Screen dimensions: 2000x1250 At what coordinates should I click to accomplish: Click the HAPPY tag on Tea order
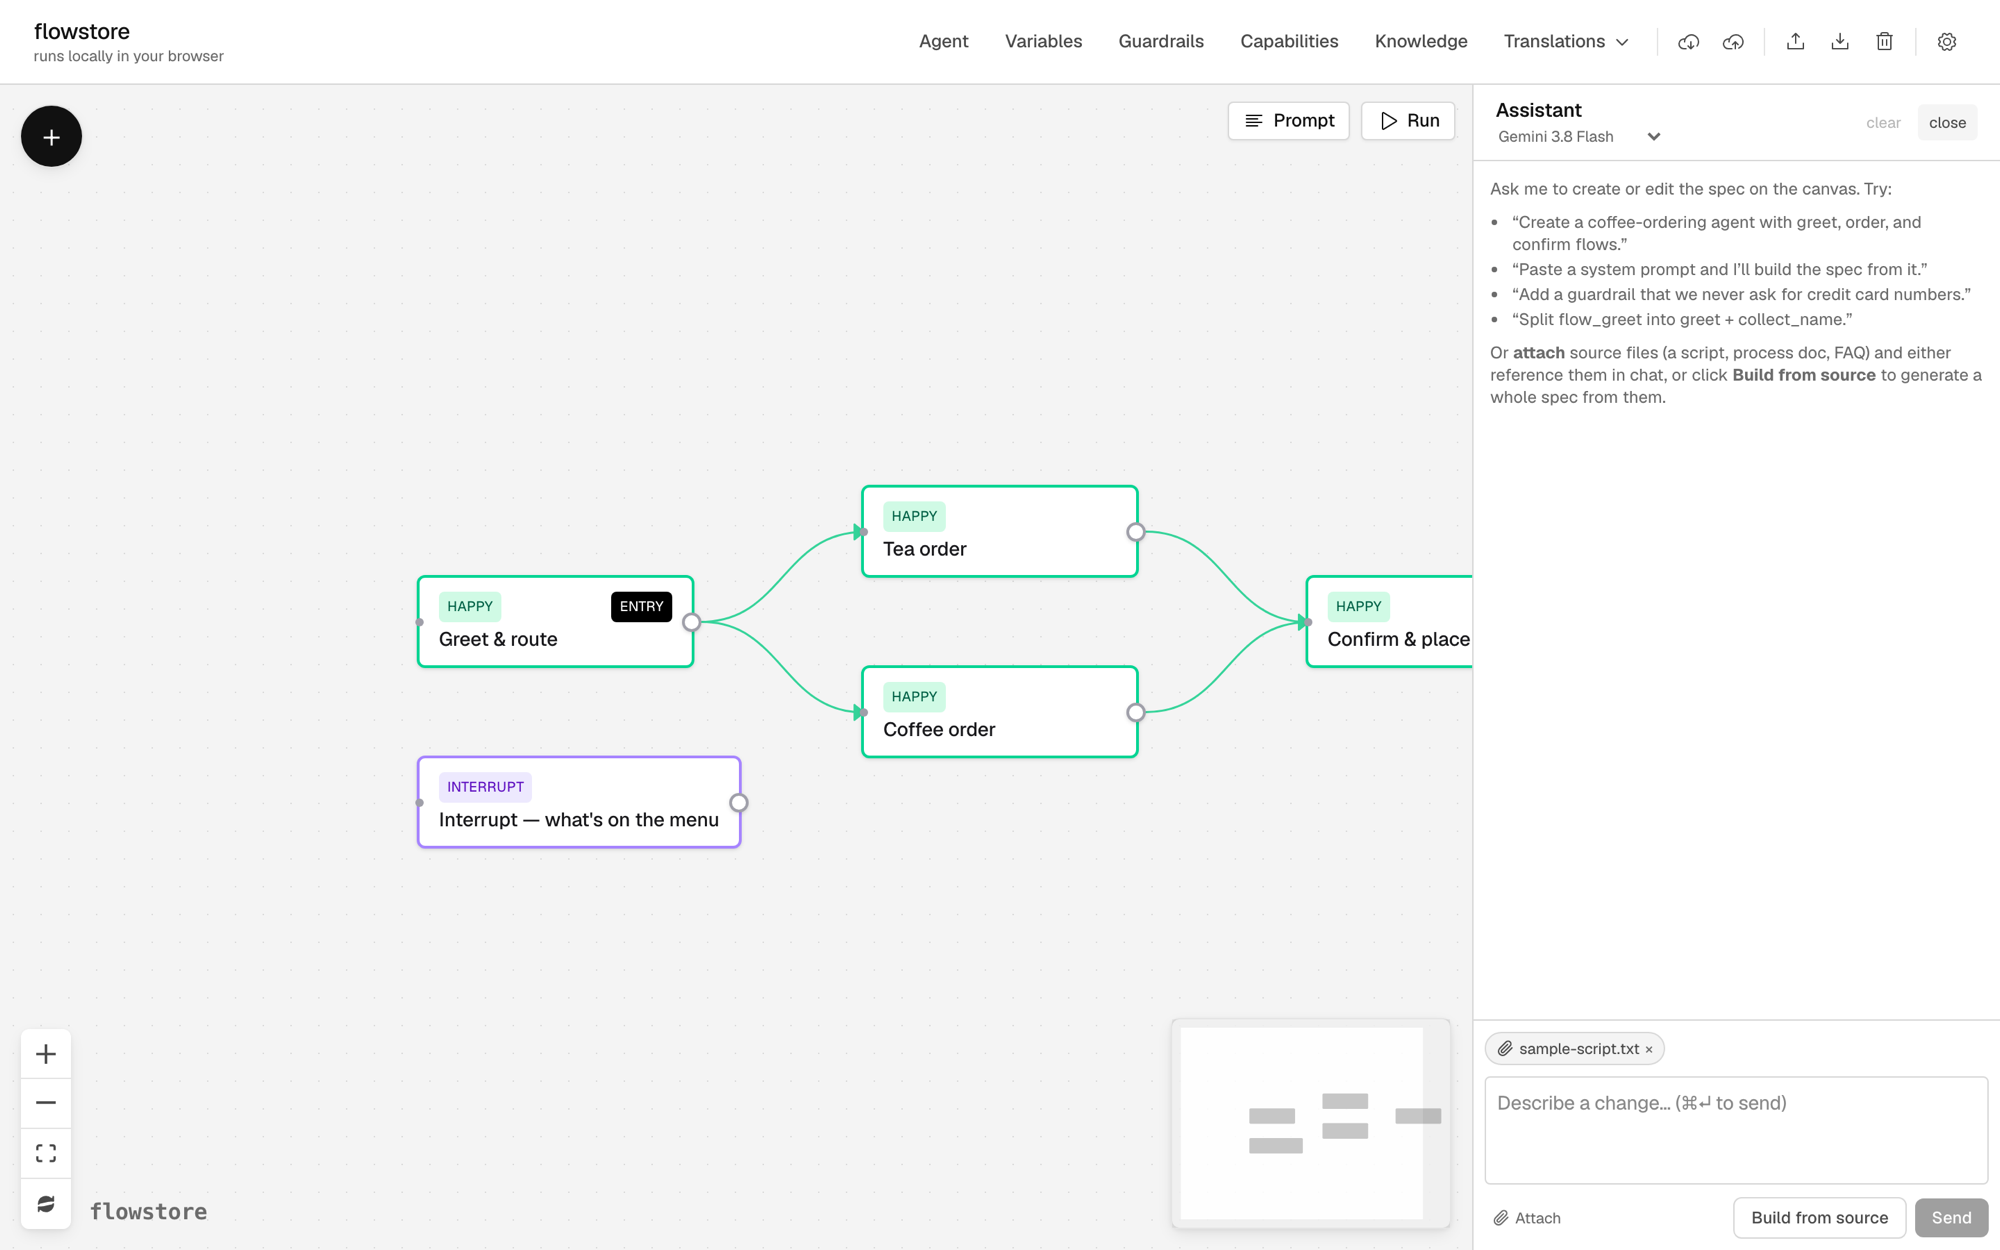[x=914, y=516]
